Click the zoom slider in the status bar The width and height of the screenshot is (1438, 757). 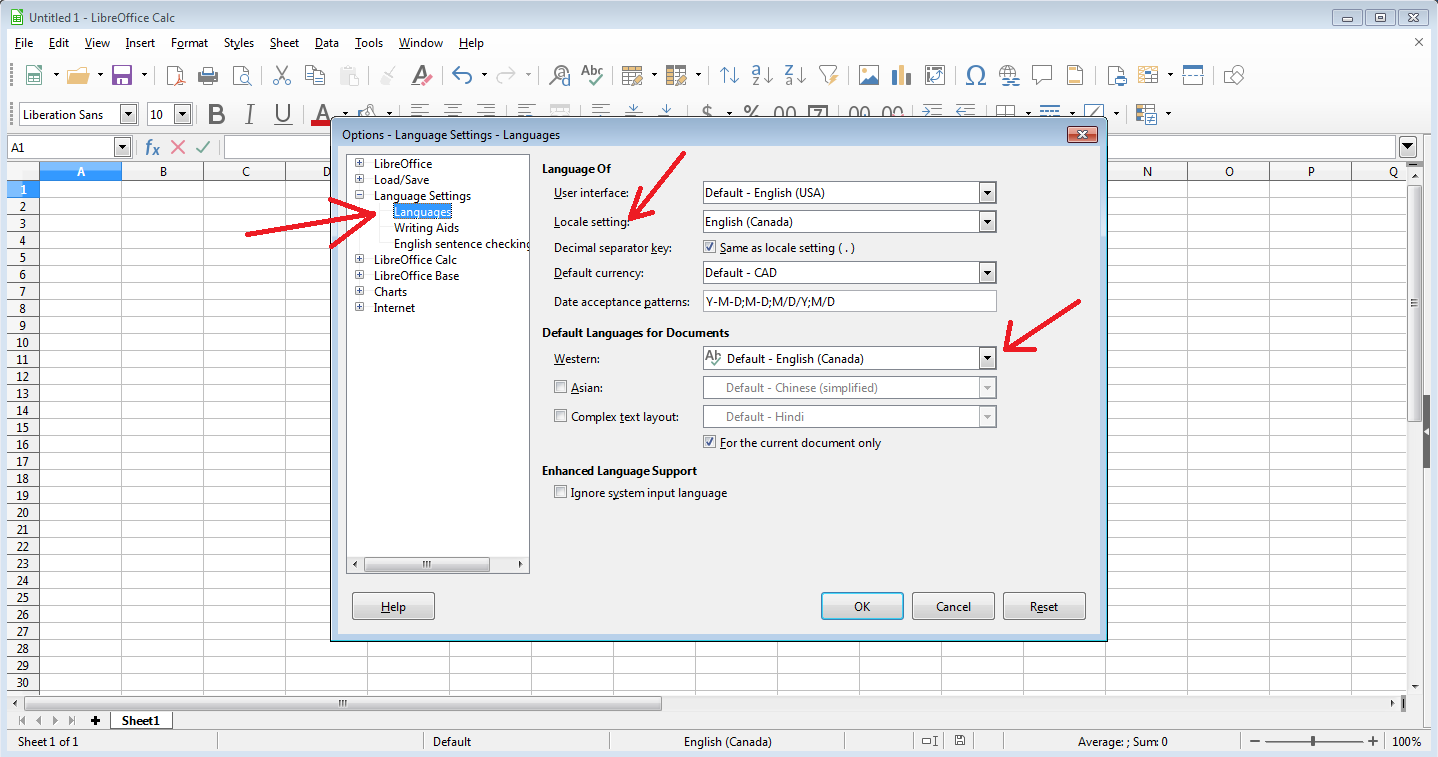[1312, 741]
